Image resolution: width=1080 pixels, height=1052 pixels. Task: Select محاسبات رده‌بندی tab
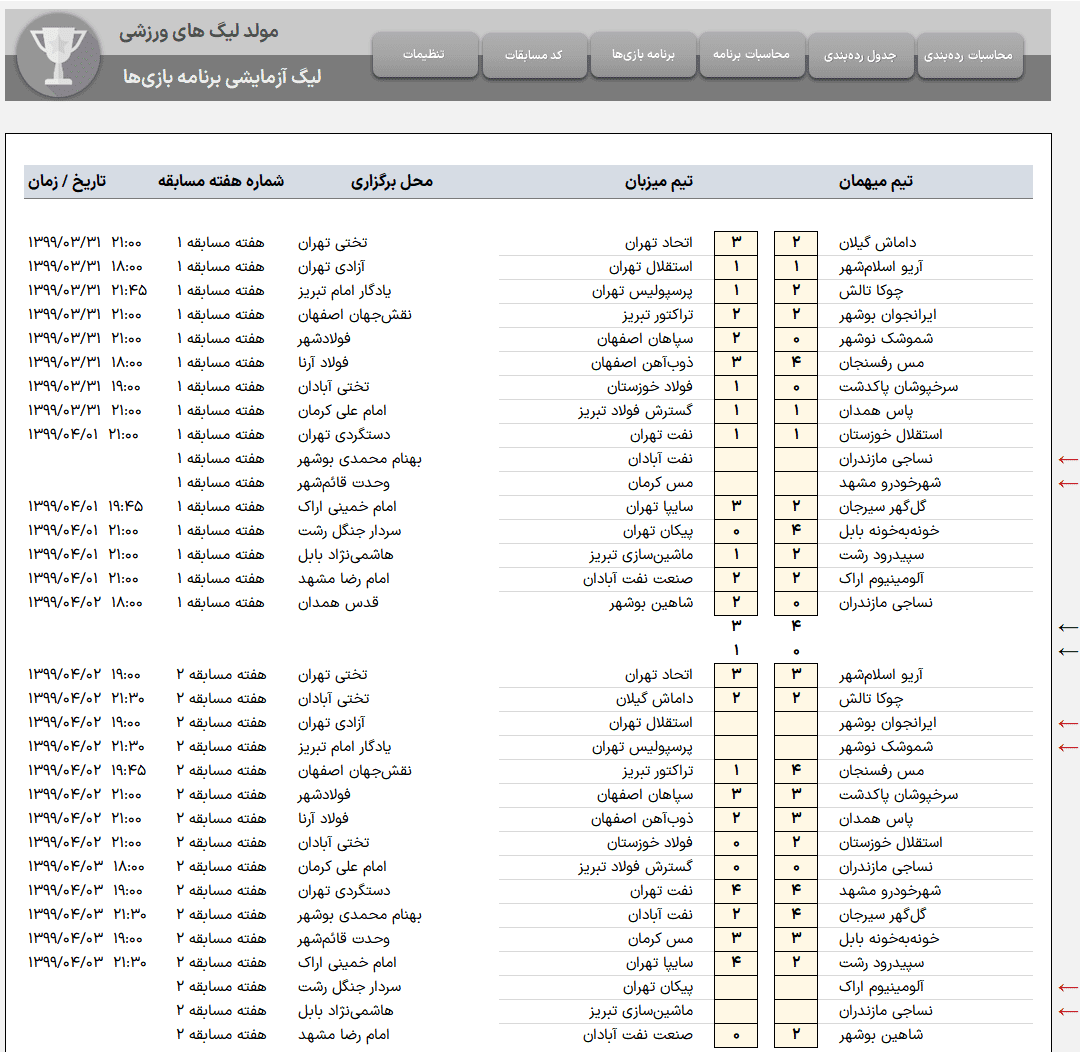tap(969, 54)
